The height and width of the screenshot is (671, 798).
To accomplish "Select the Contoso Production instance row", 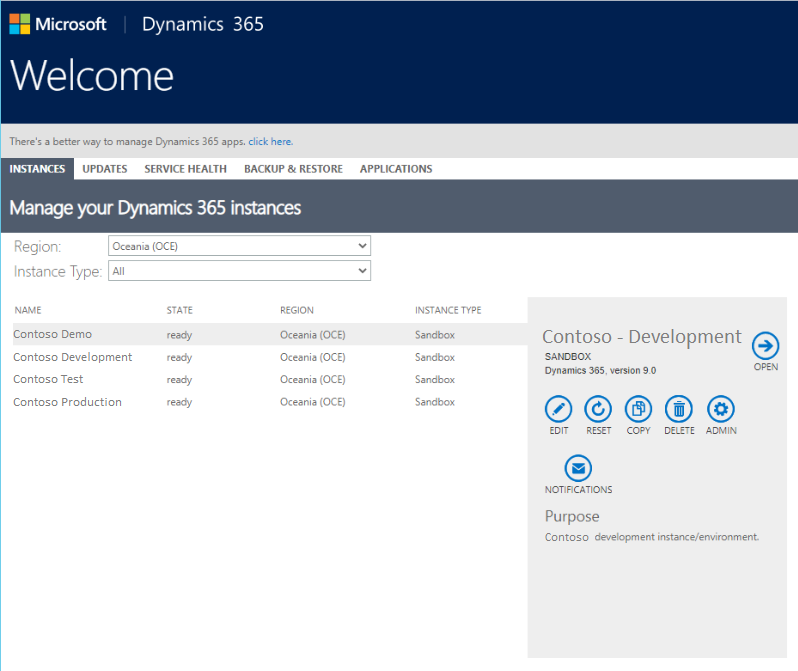I will coord(270,402).
